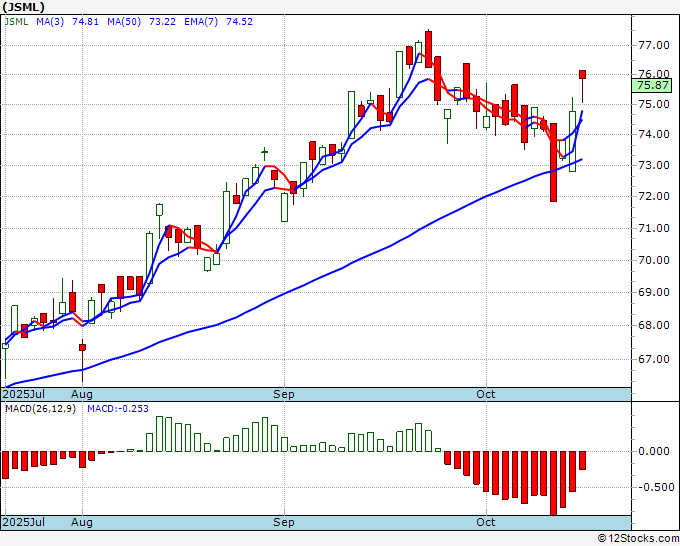Click the MA(3) value 74.81
Image resolution: width=680 pixels, height=546 pixels.
[x=85, y=22]
